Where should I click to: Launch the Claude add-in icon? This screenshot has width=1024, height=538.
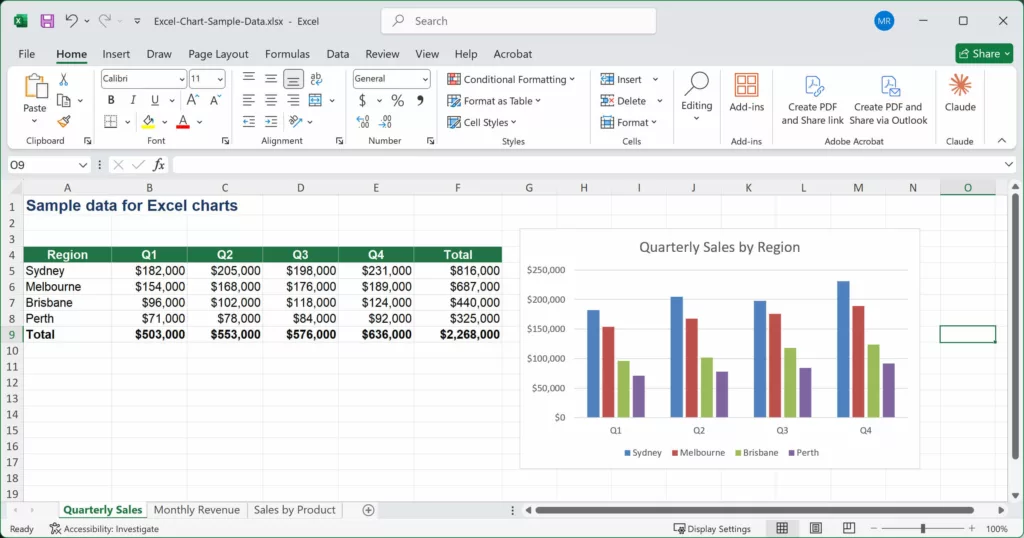click(960, 86)
